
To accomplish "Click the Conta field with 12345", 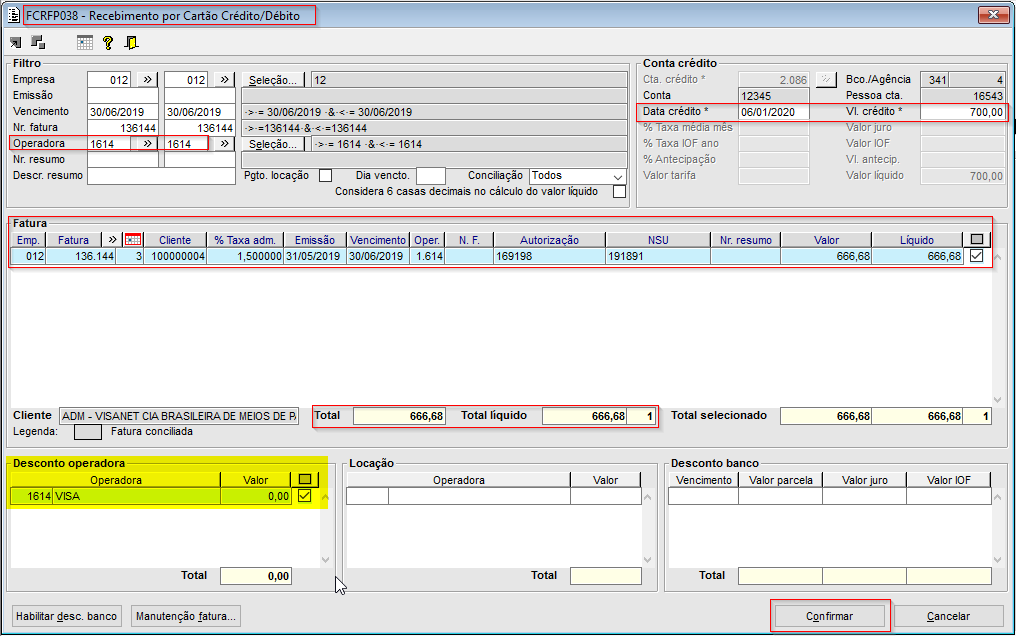I will 774,95.
